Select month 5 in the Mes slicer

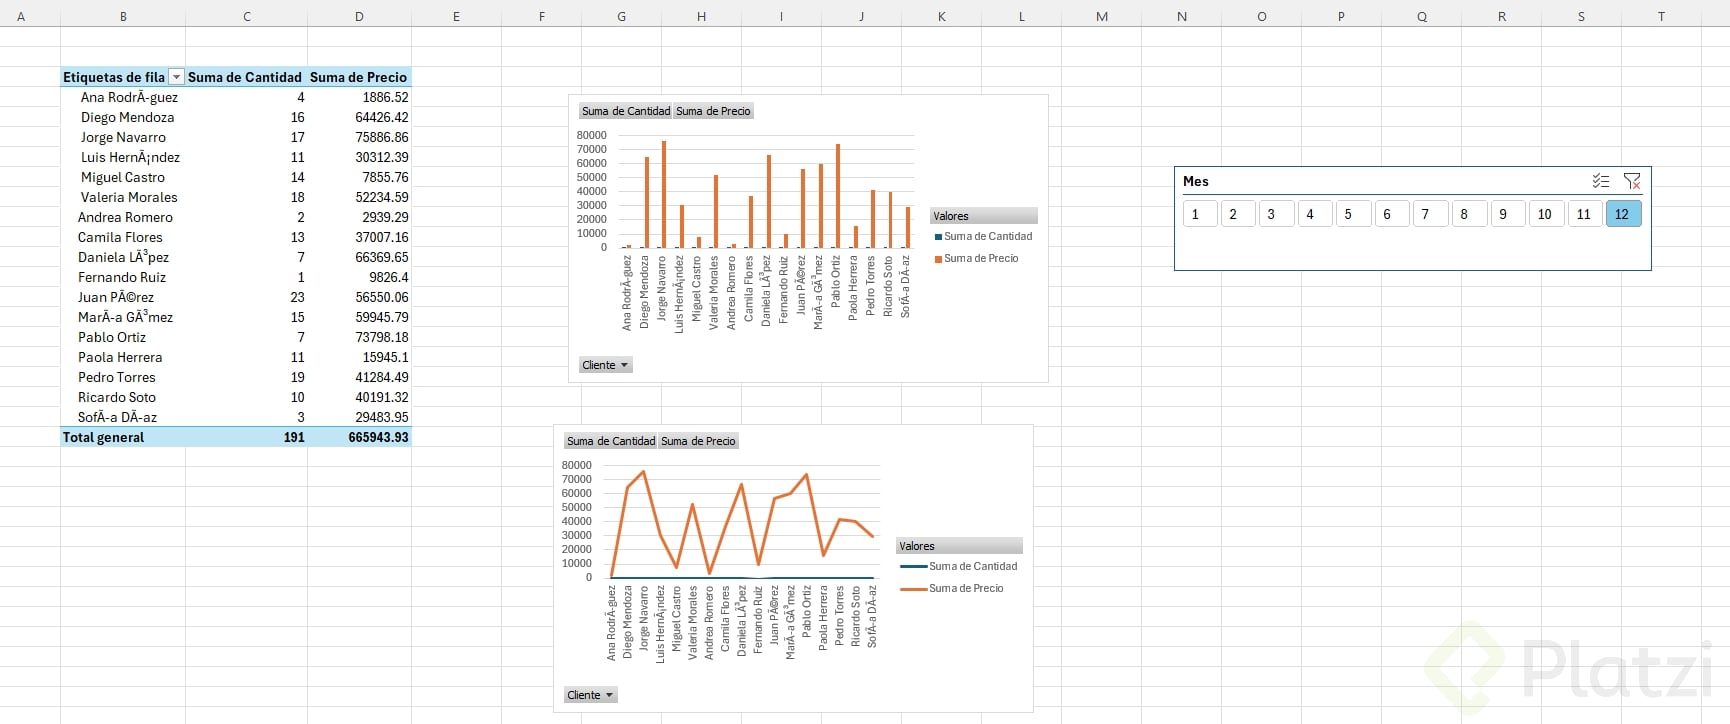(x=1354, y=214)
